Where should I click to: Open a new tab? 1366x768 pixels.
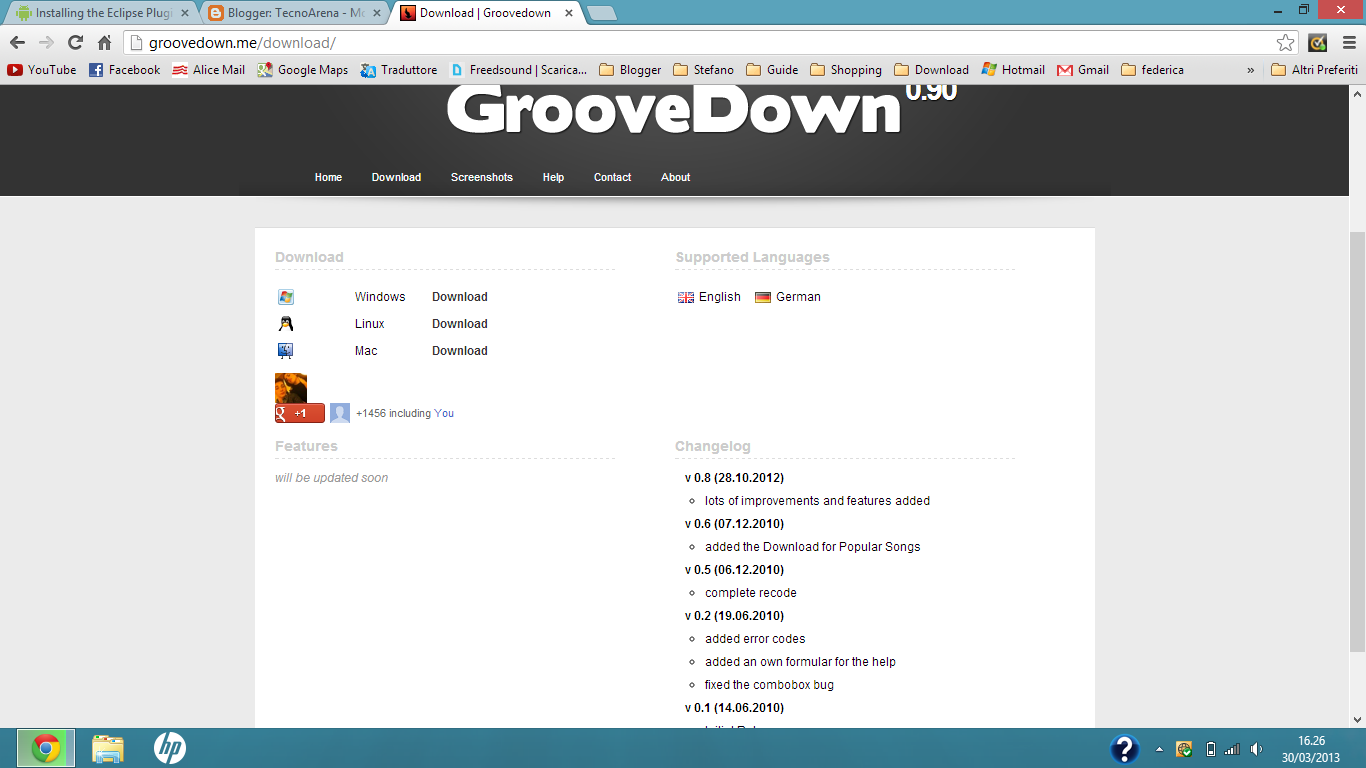(601, 13)
